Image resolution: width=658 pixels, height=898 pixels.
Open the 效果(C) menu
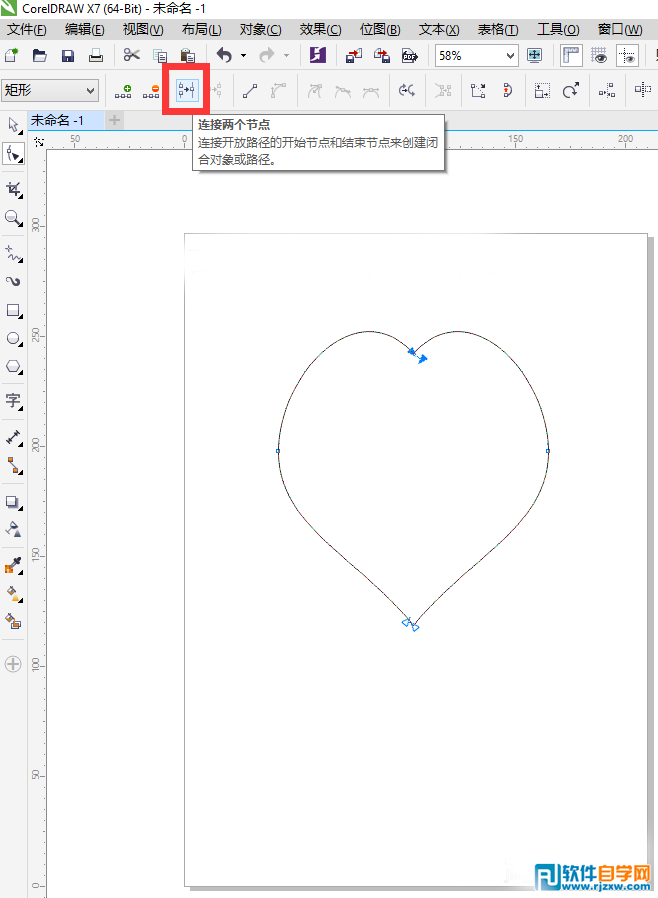[320, 30]
